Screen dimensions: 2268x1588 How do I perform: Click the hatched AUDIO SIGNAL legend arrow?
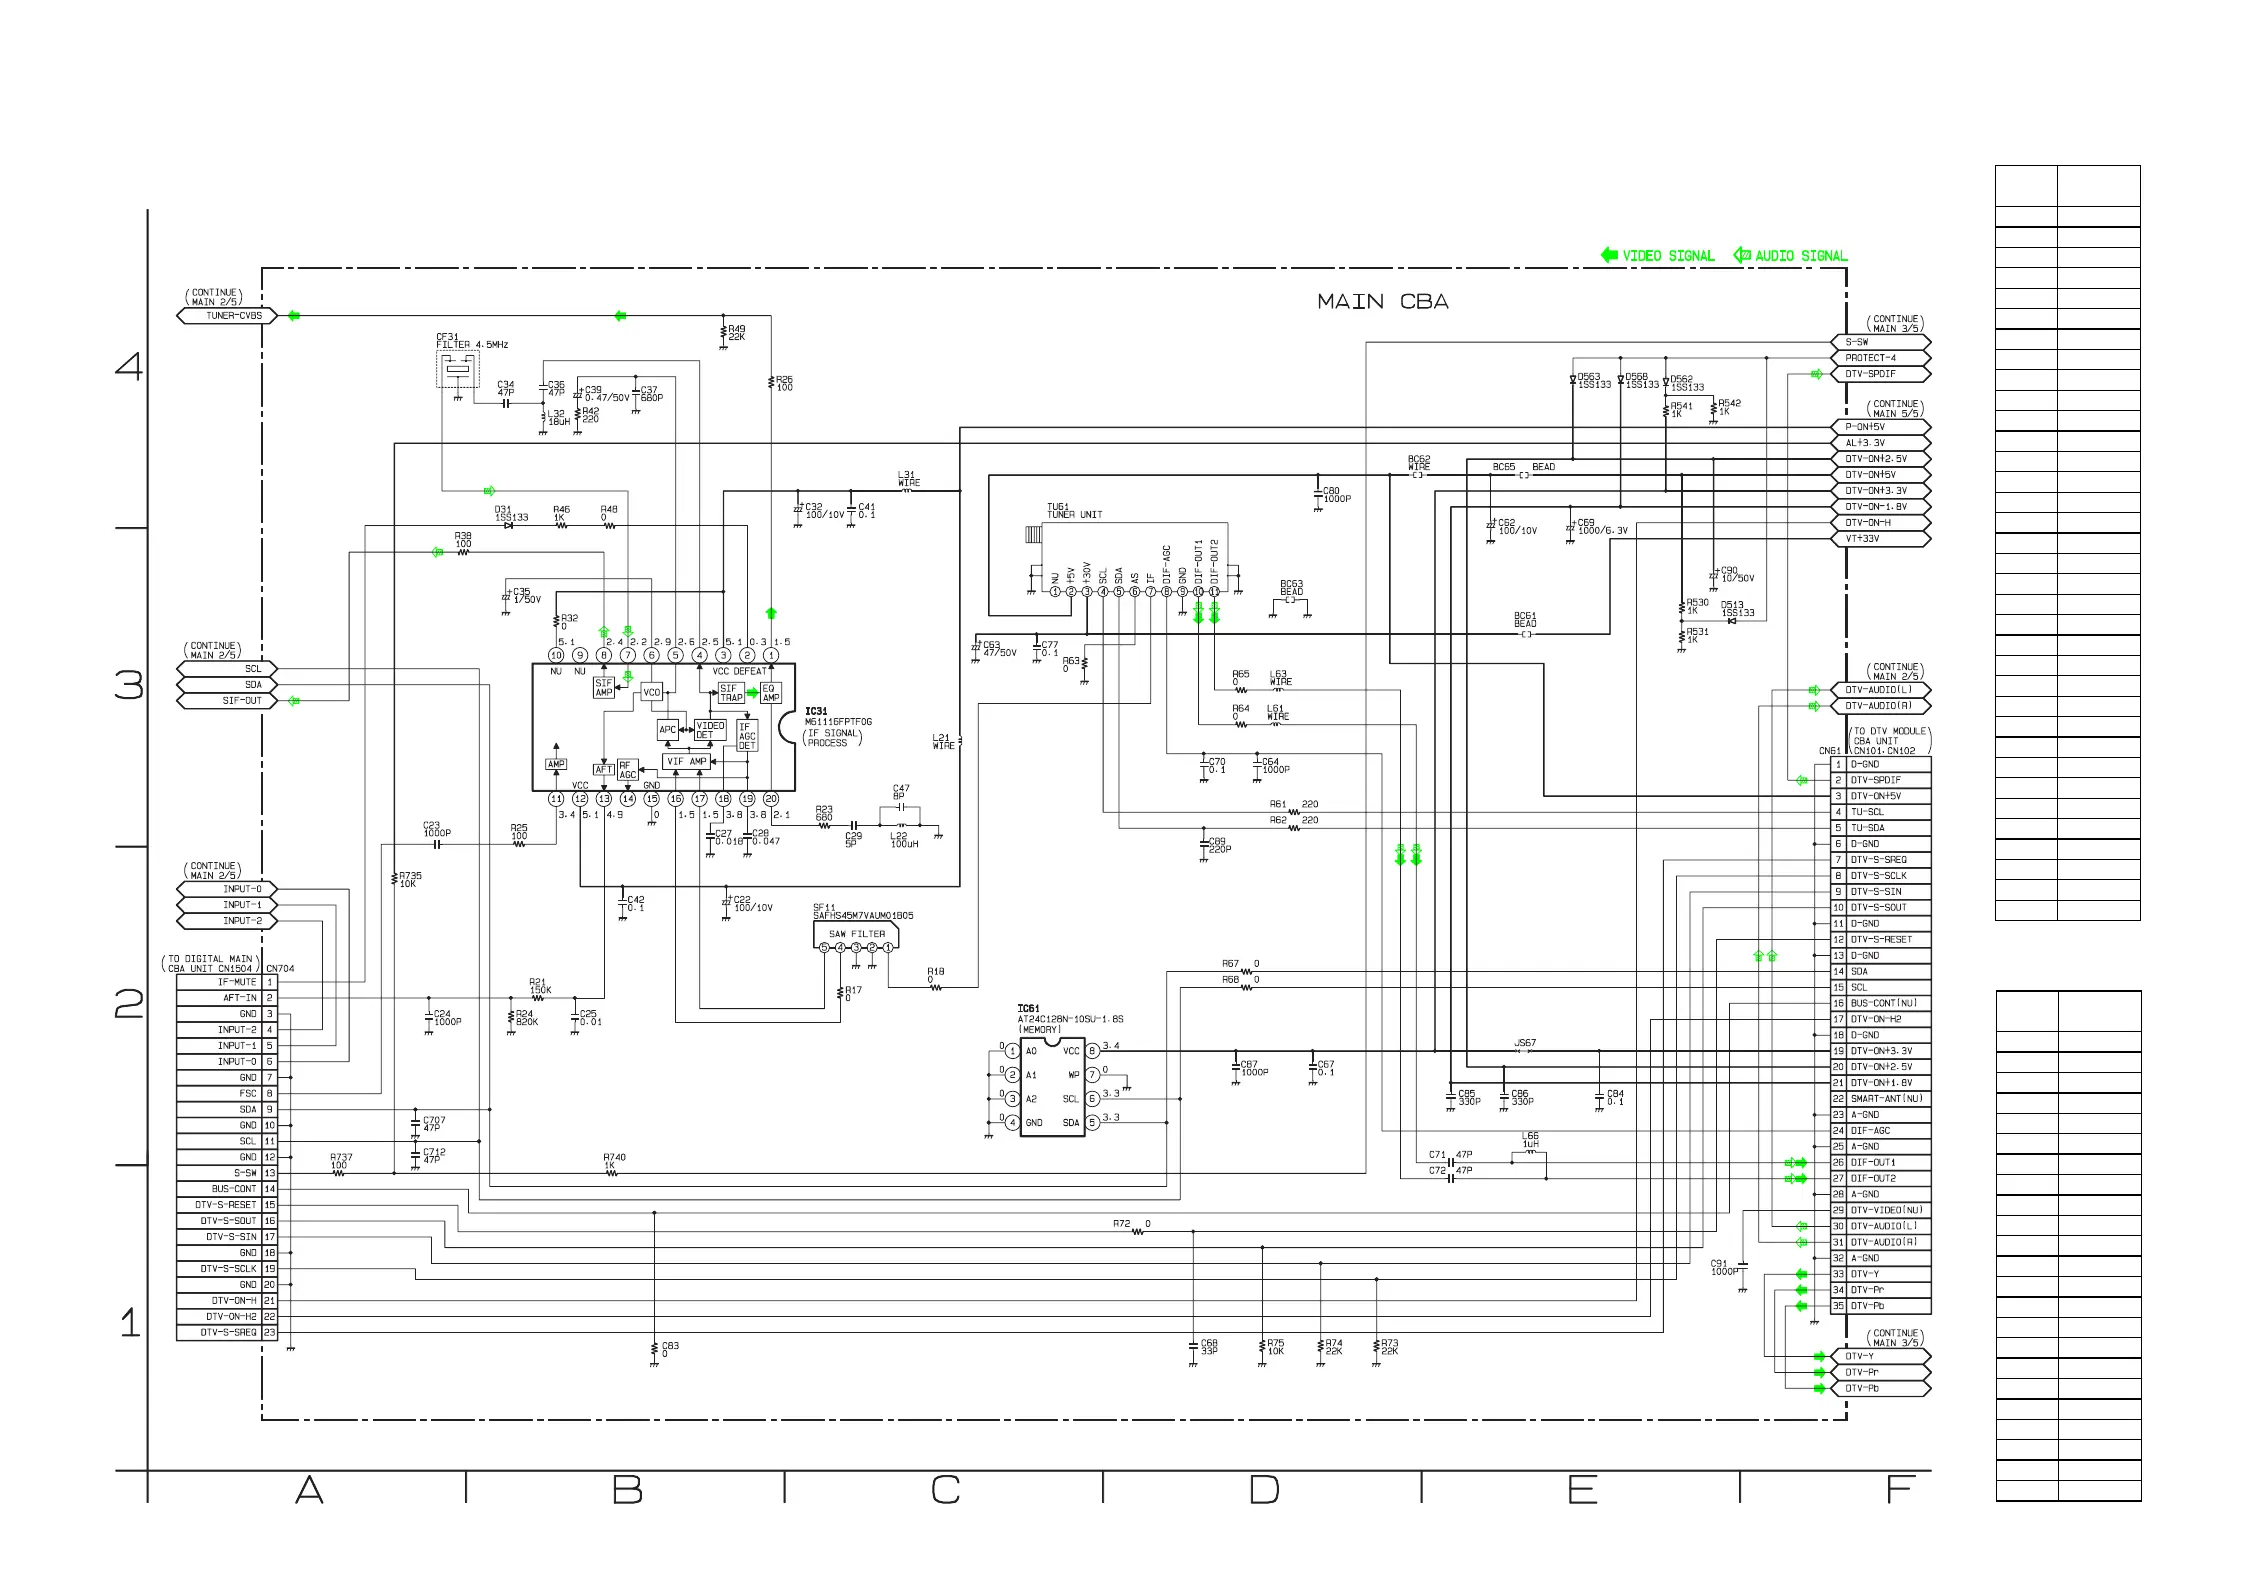pyautogui.click(x=1741, y=255)
